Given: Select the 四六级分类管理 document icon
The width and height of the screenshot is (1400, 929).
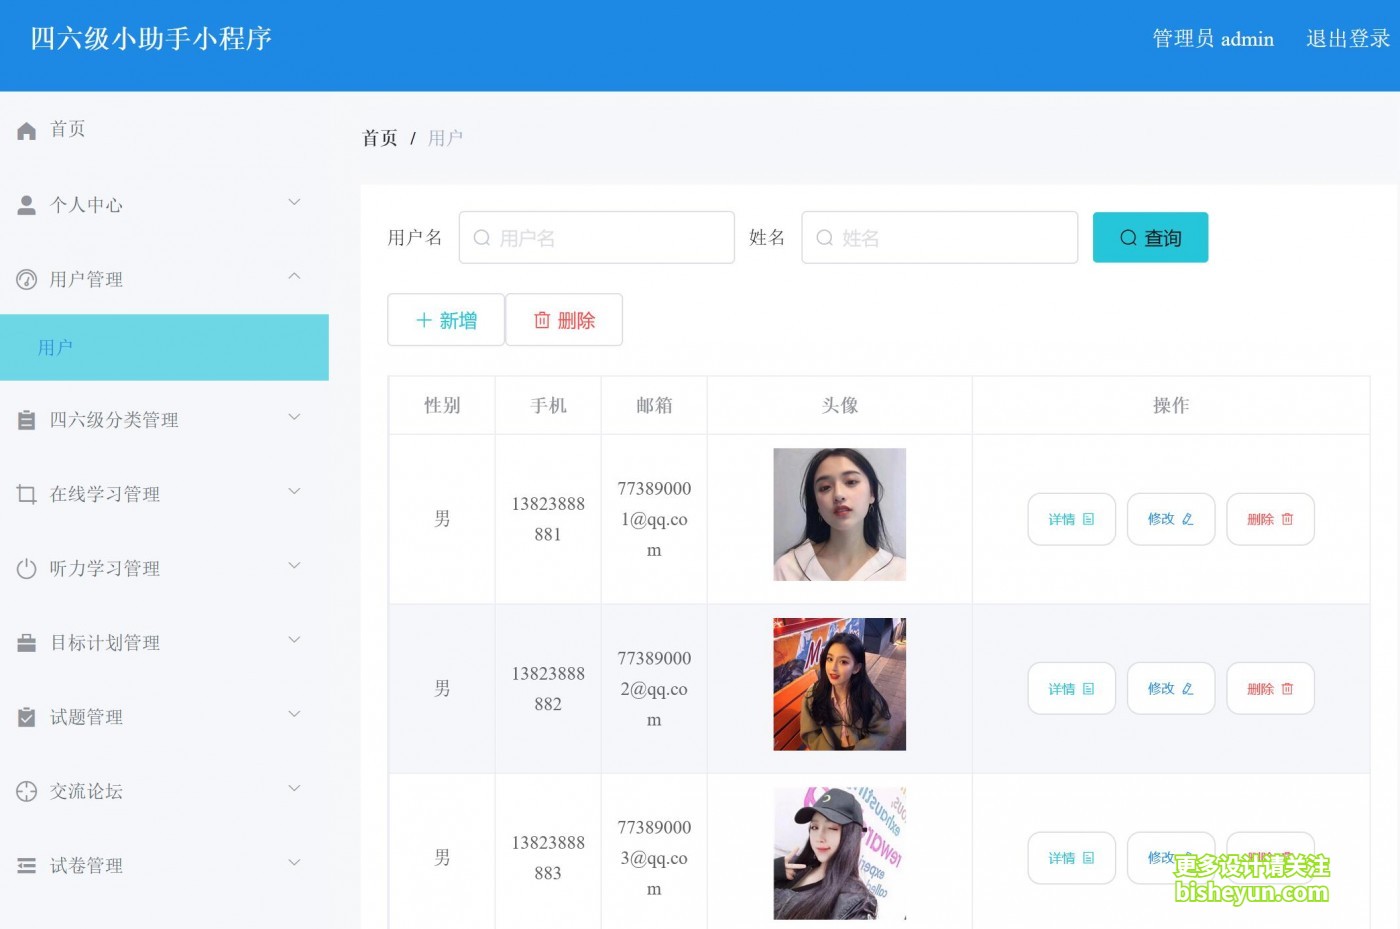Looking at the screenshot, I should 26,419.
